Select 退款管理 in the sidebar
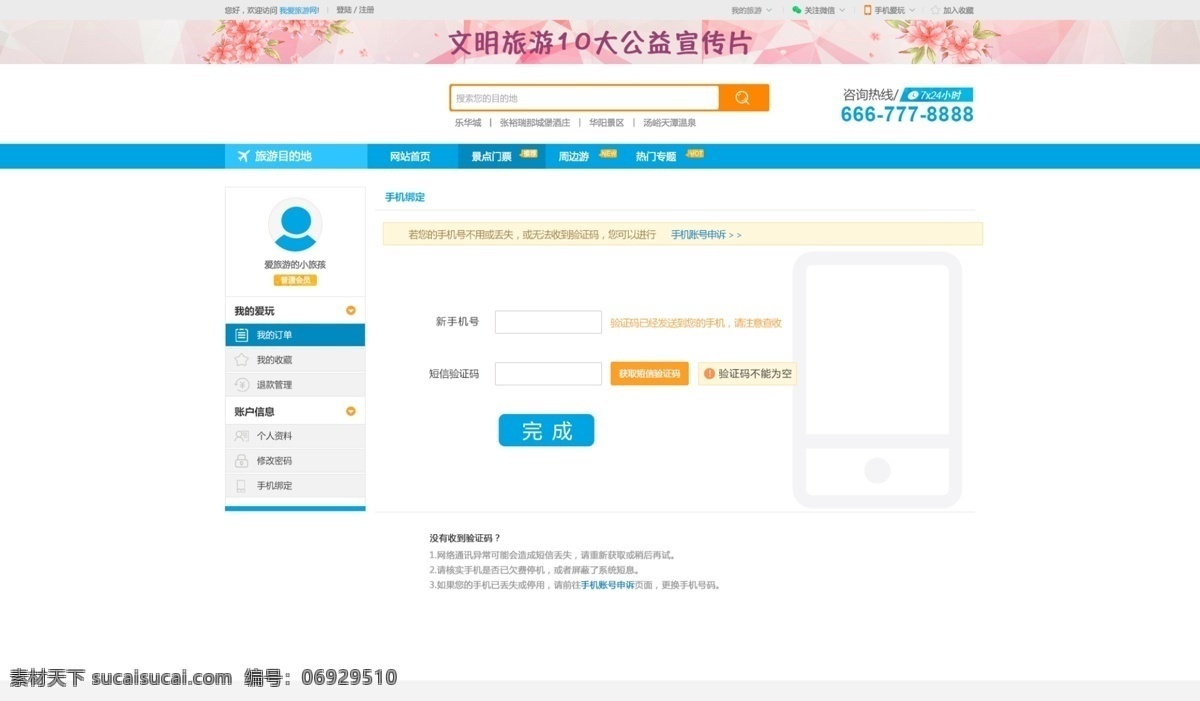The height and width of the screenshot is (701, 1200). [295, 385]
